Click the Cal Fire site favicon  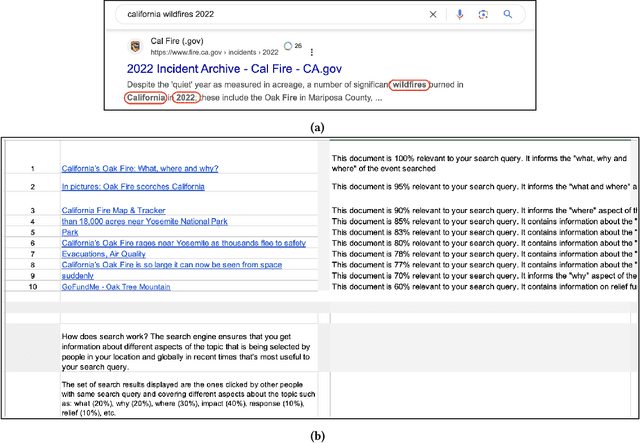[x=135, y=46]
